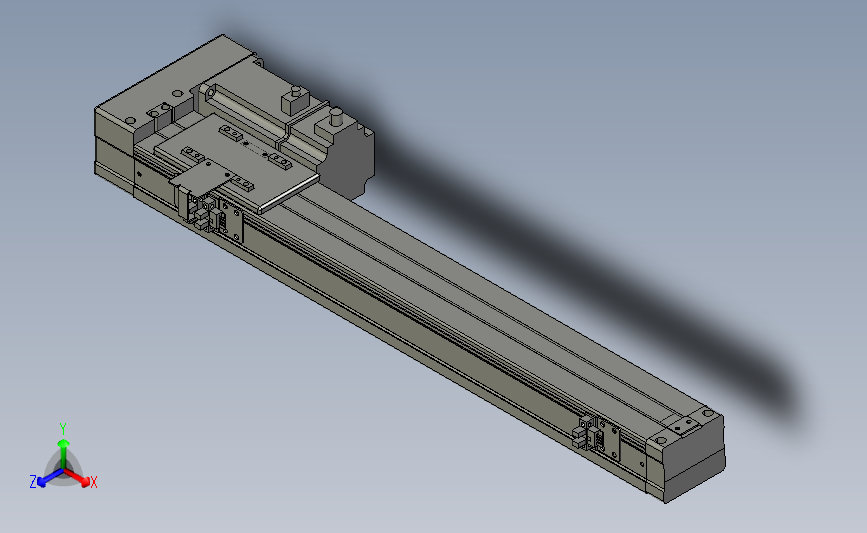
Task: Select the end cap block at the far rail end
Action: 686,453
